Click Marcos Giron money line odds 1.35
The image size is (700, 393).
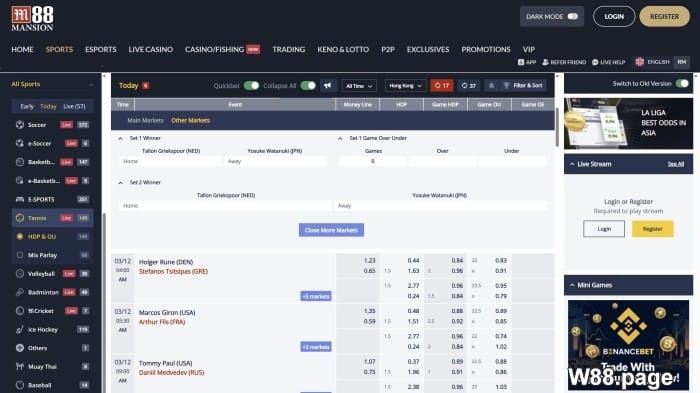370,311
